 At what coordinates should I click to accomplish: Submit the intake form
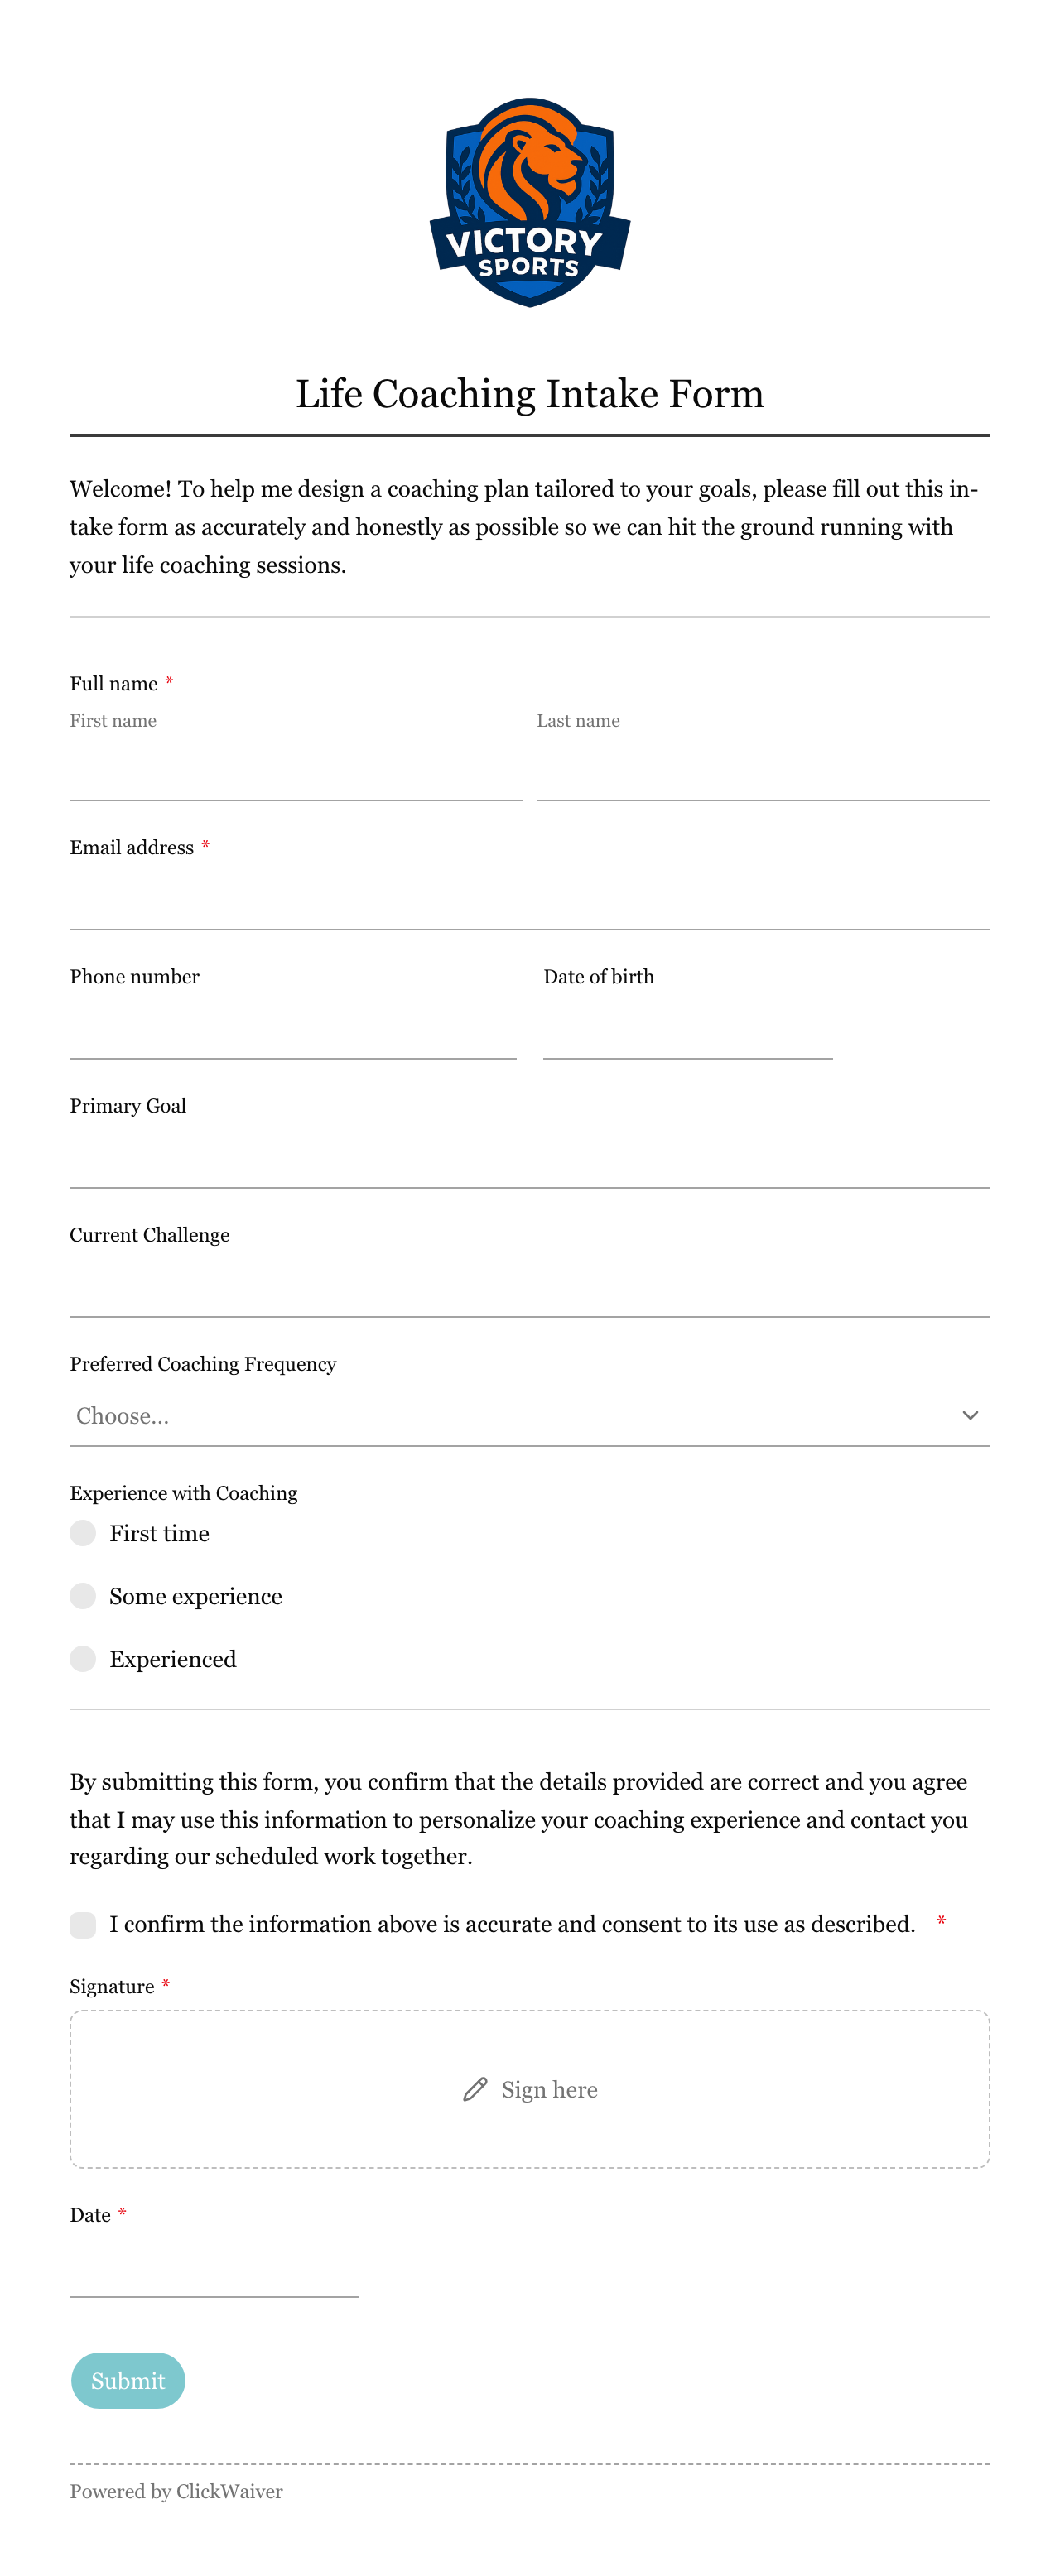128,2380
